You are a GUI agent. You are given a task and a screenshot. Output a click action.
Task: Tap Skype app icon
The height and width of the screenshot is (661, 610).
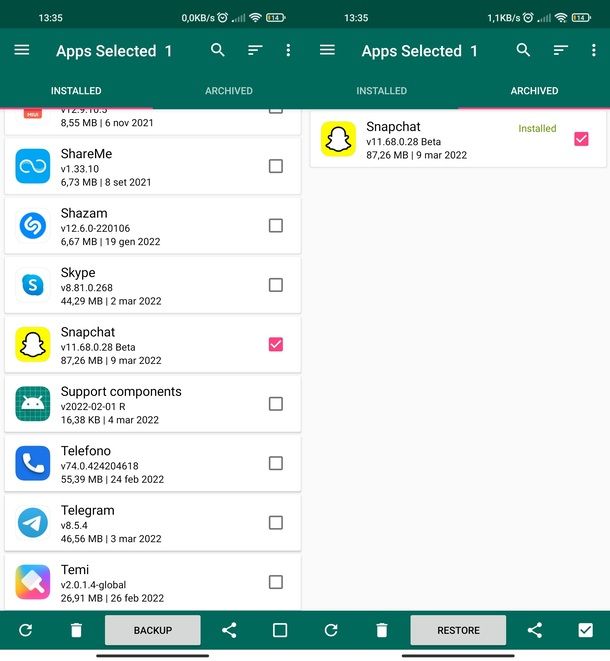pyautogui.click(x=32, y=285)
